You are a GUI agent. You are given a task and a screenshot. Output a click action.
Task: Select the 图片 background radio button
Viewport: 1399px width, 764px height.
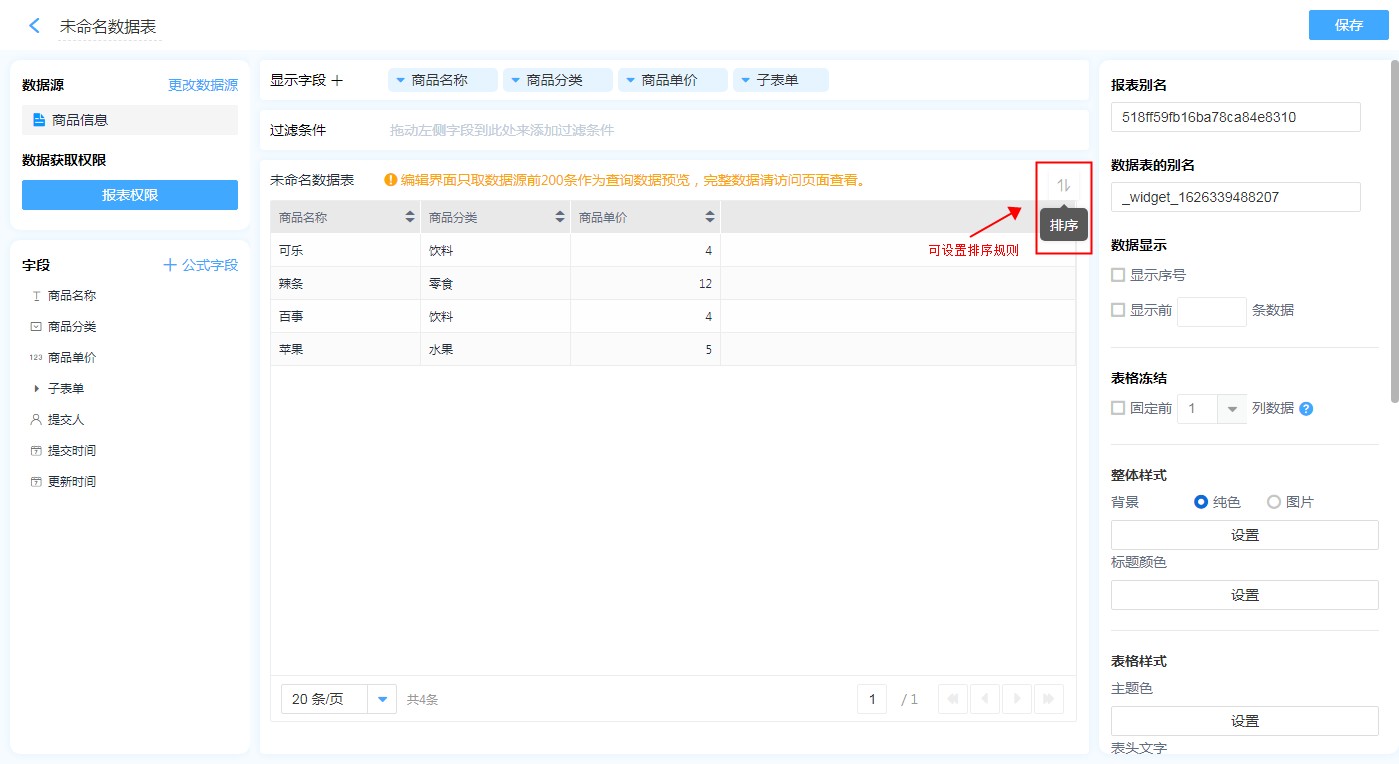click(1274, 502)
